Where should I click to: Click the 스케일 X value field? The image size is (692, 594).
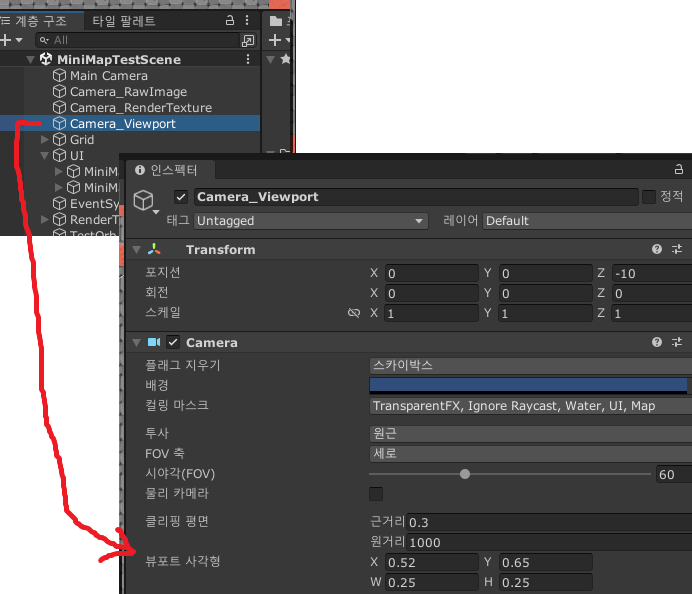click(432, 313)
